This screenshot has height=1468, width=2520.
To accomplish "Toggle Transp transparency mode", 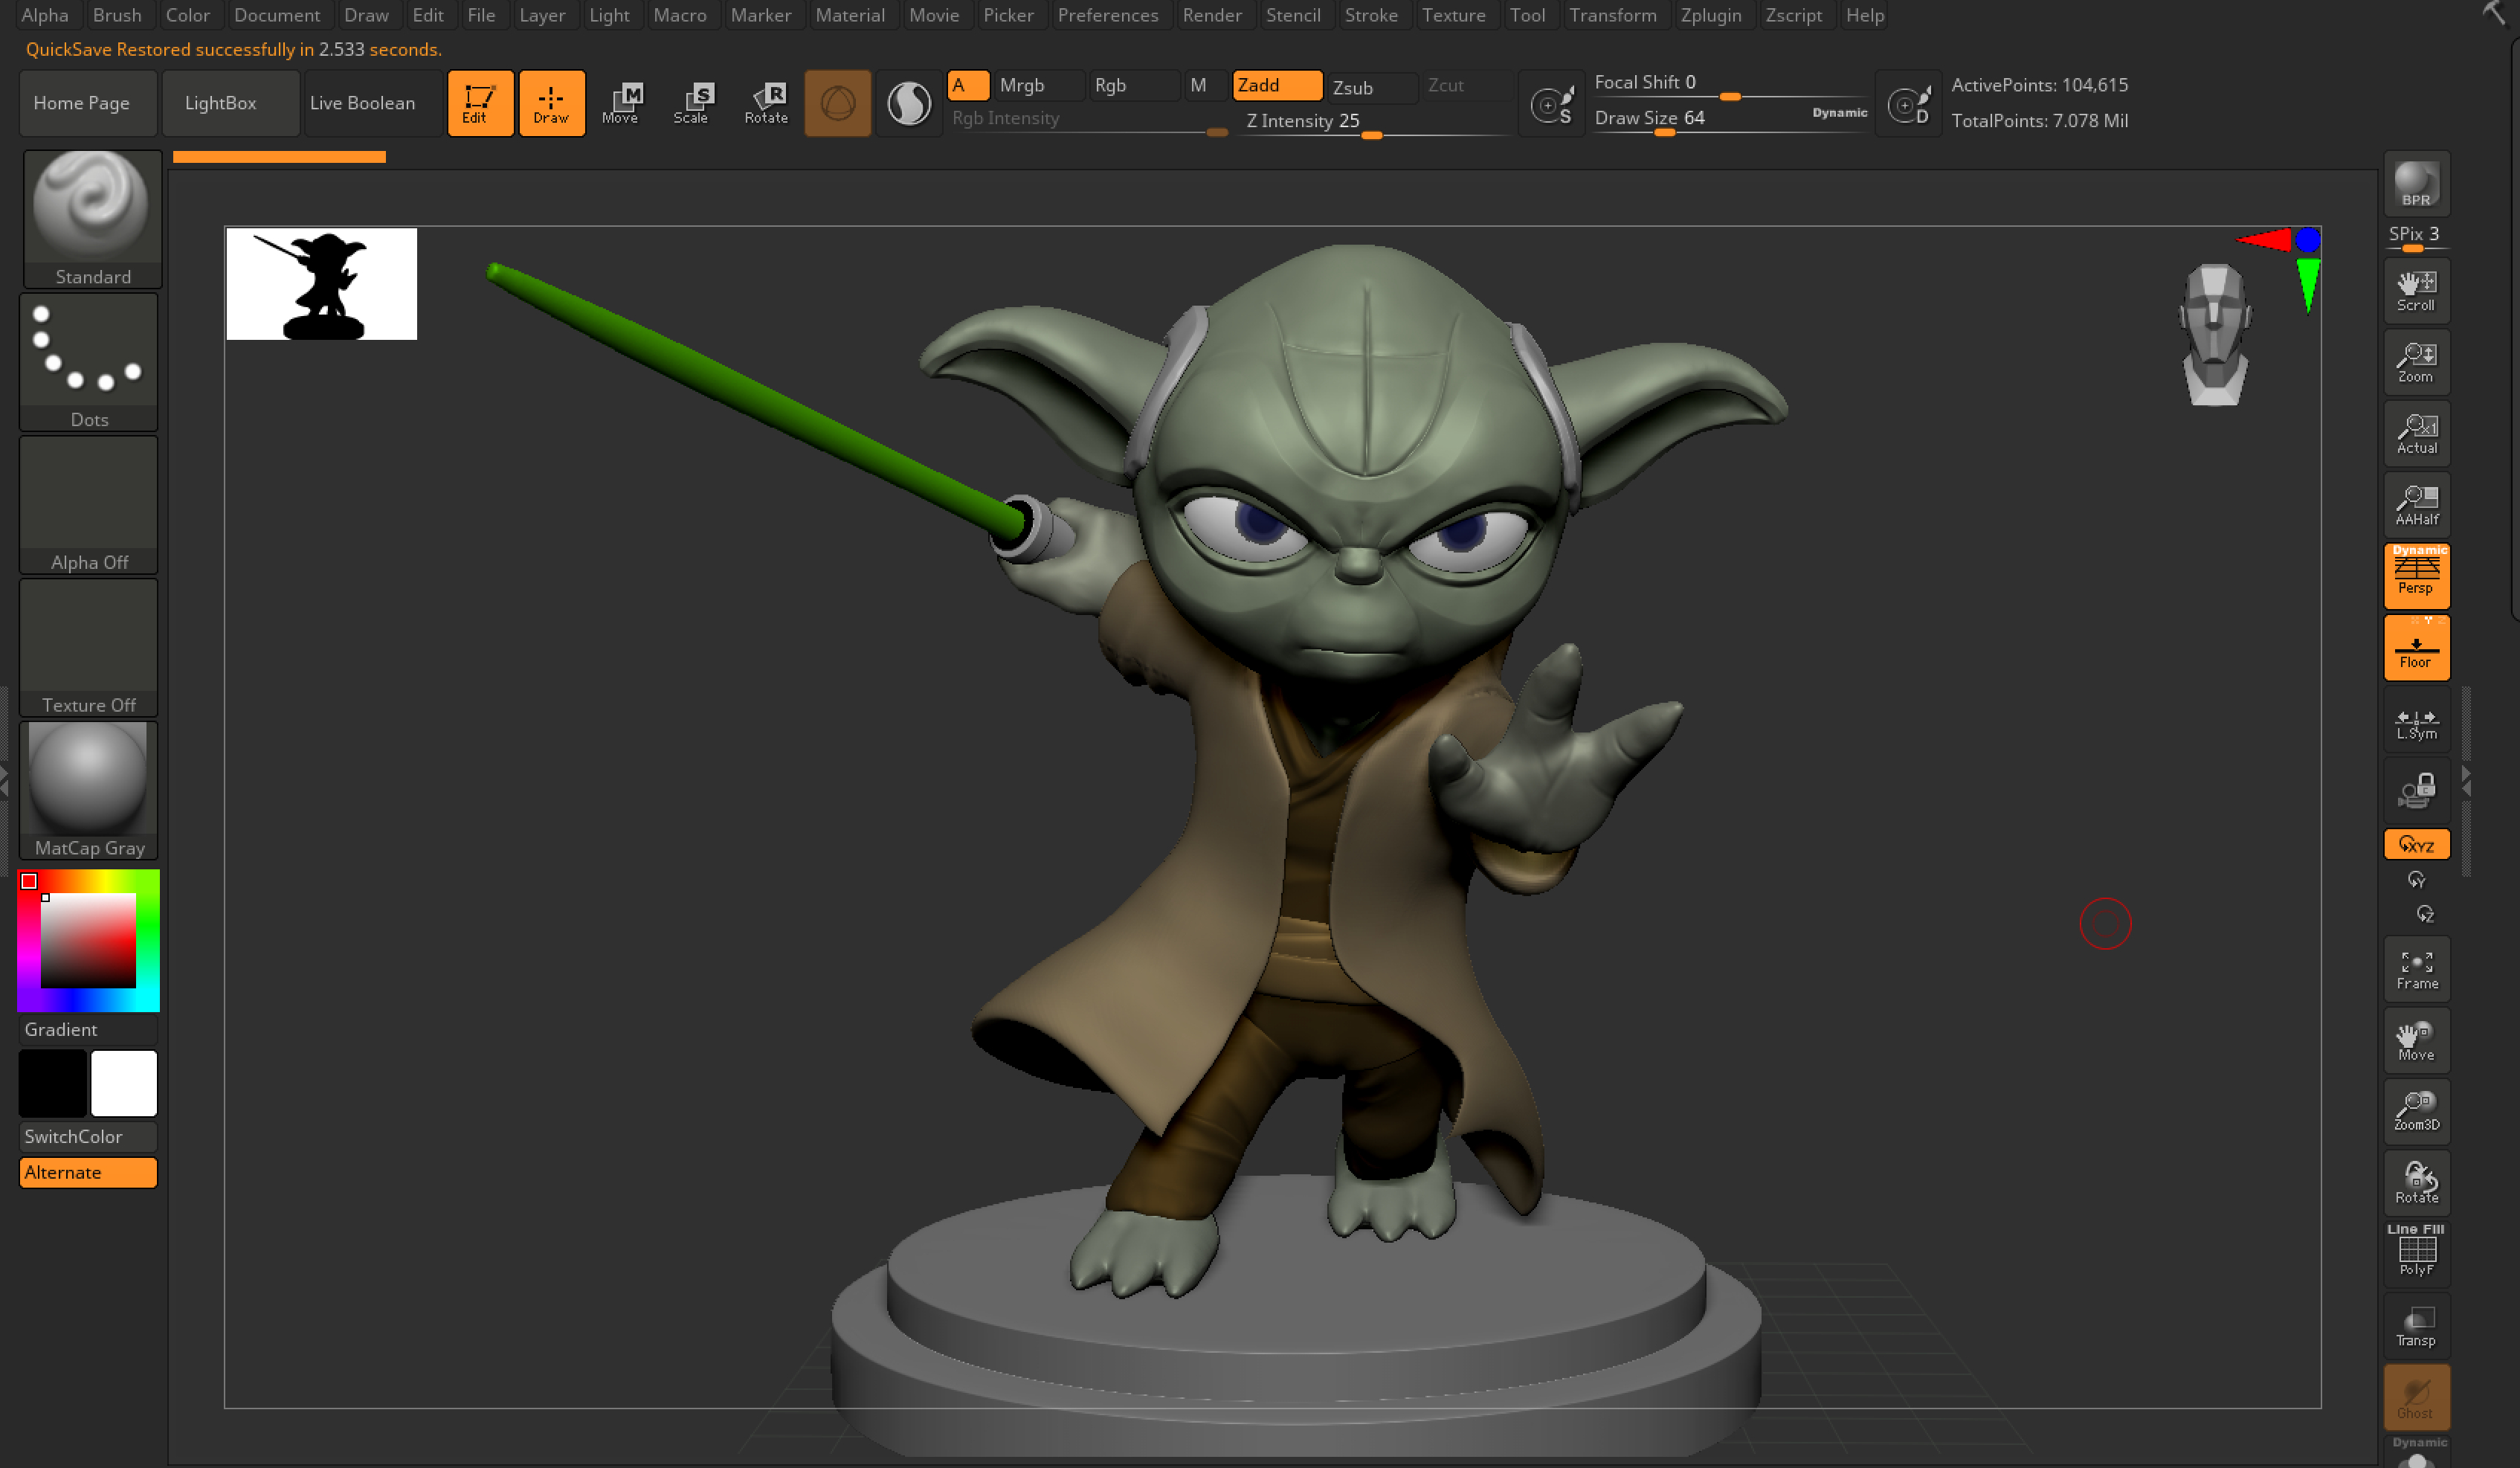I will pos(2416,1325).
